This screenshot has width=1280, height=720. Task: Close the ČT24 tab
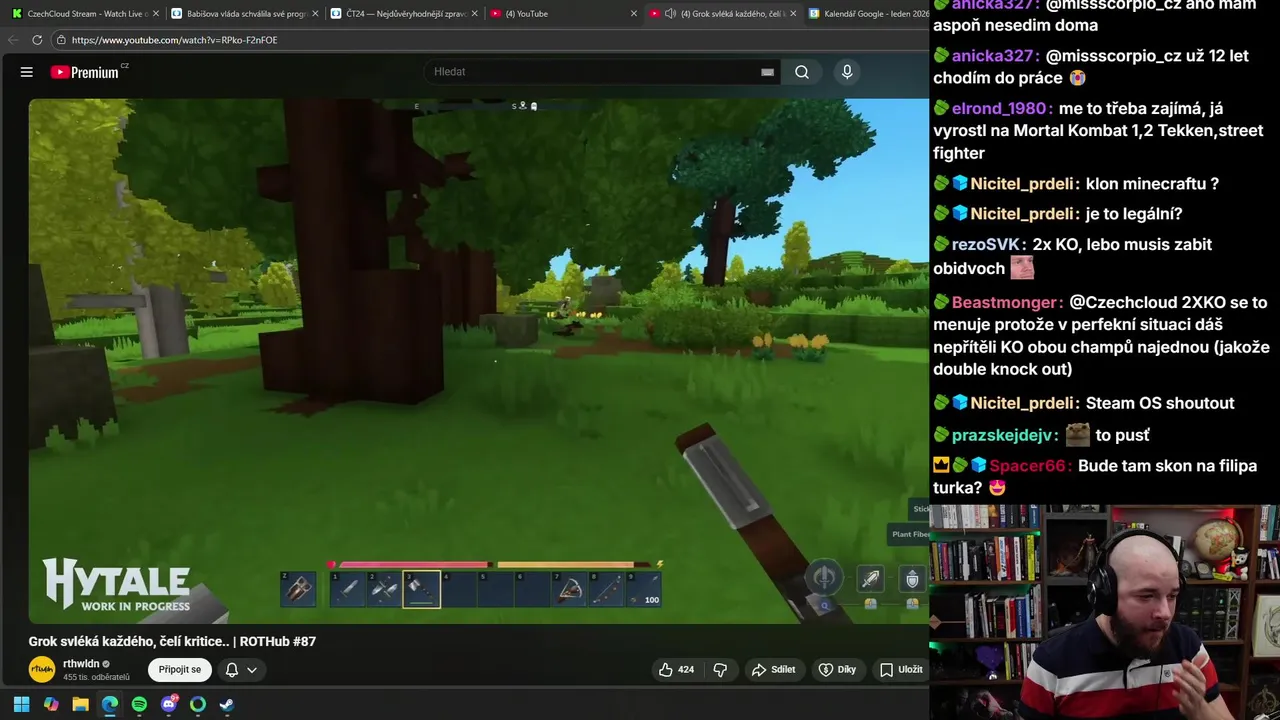point(475,14)
